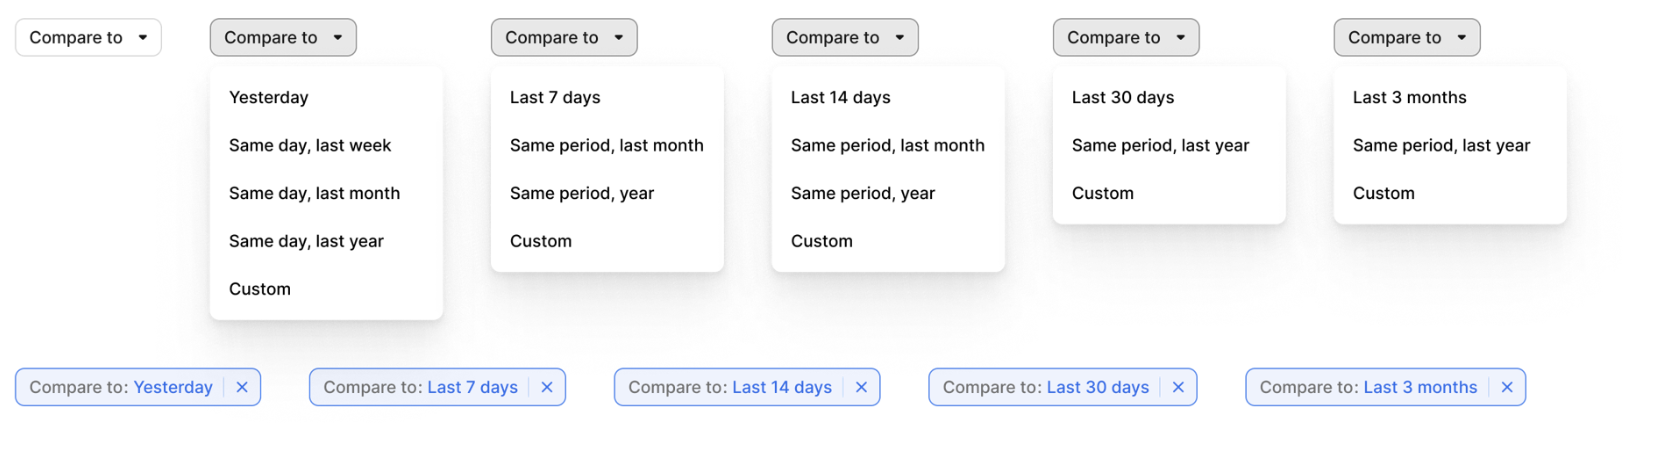The height and width of the screenshot is (462, 1666).
Task: Click the Compare to: Last 14 days chip label
Action: point(729,387)
